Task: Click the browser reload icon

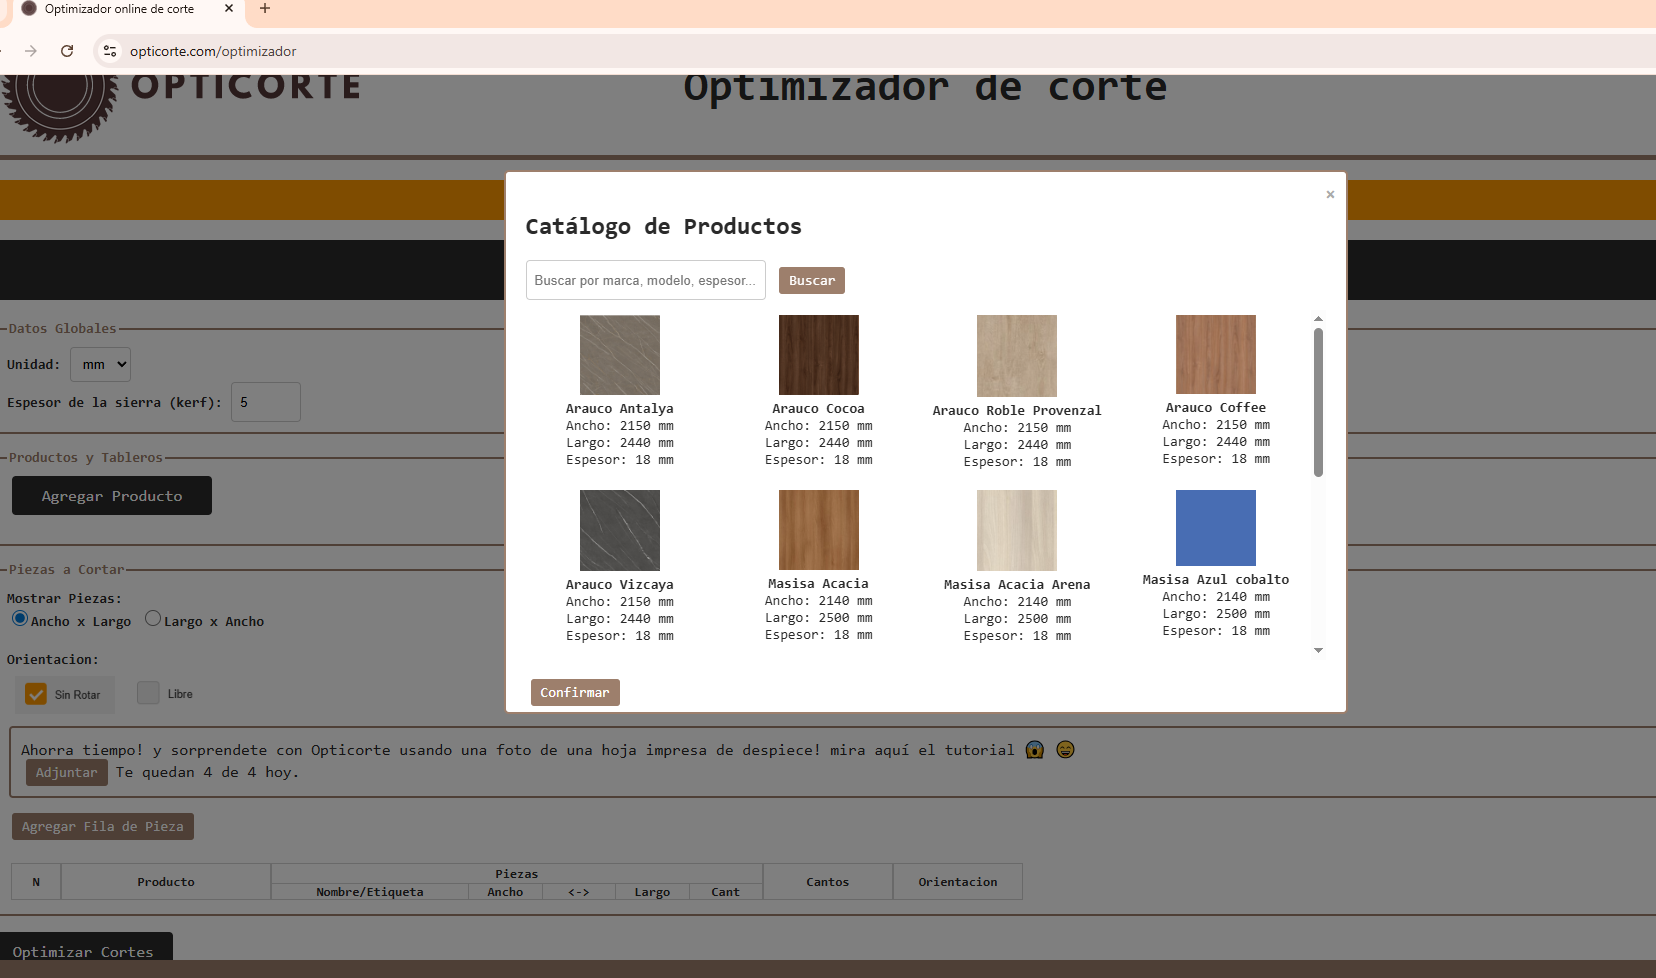Action: [x=67, y=51]
